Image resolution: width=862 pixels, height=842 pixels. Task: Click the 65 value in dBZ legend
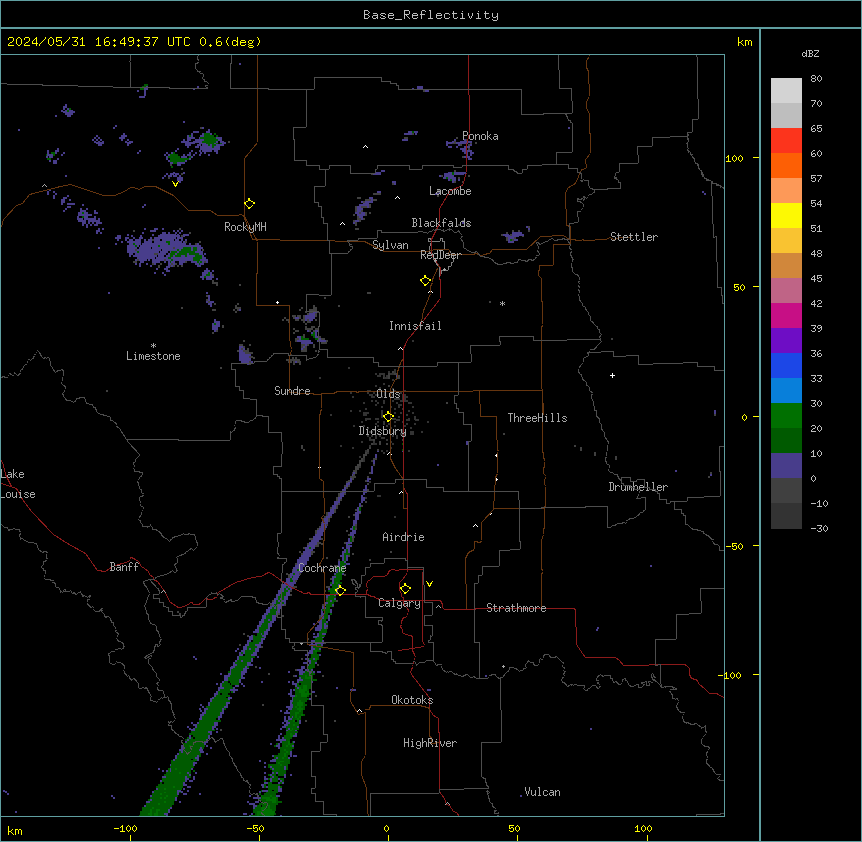coord(816,129)
